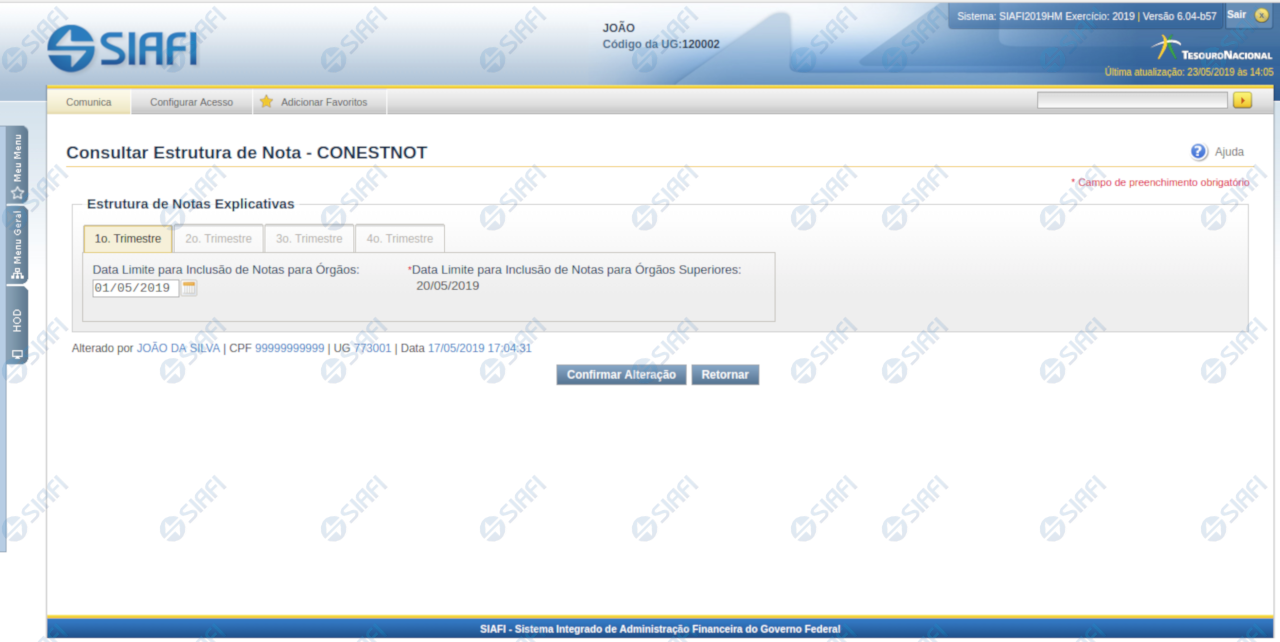1280x642 pixels.
Task: Open Configurar Acesso in the toolbar
Action: pyautogui.click(x=191, y=102)
